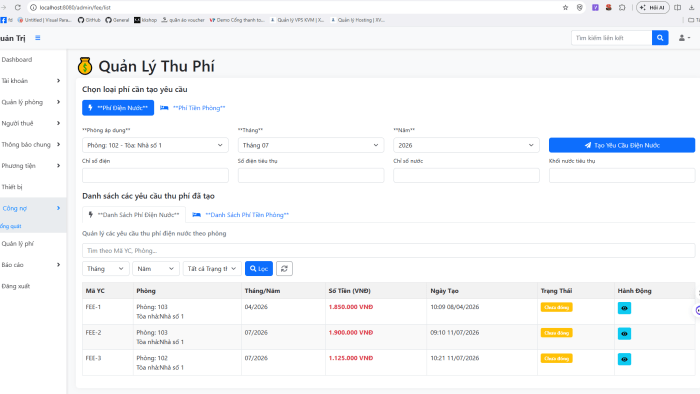Viewport: 700px width, 394px height.
Task: Click the shield icon in address bar
Action: 579,7
